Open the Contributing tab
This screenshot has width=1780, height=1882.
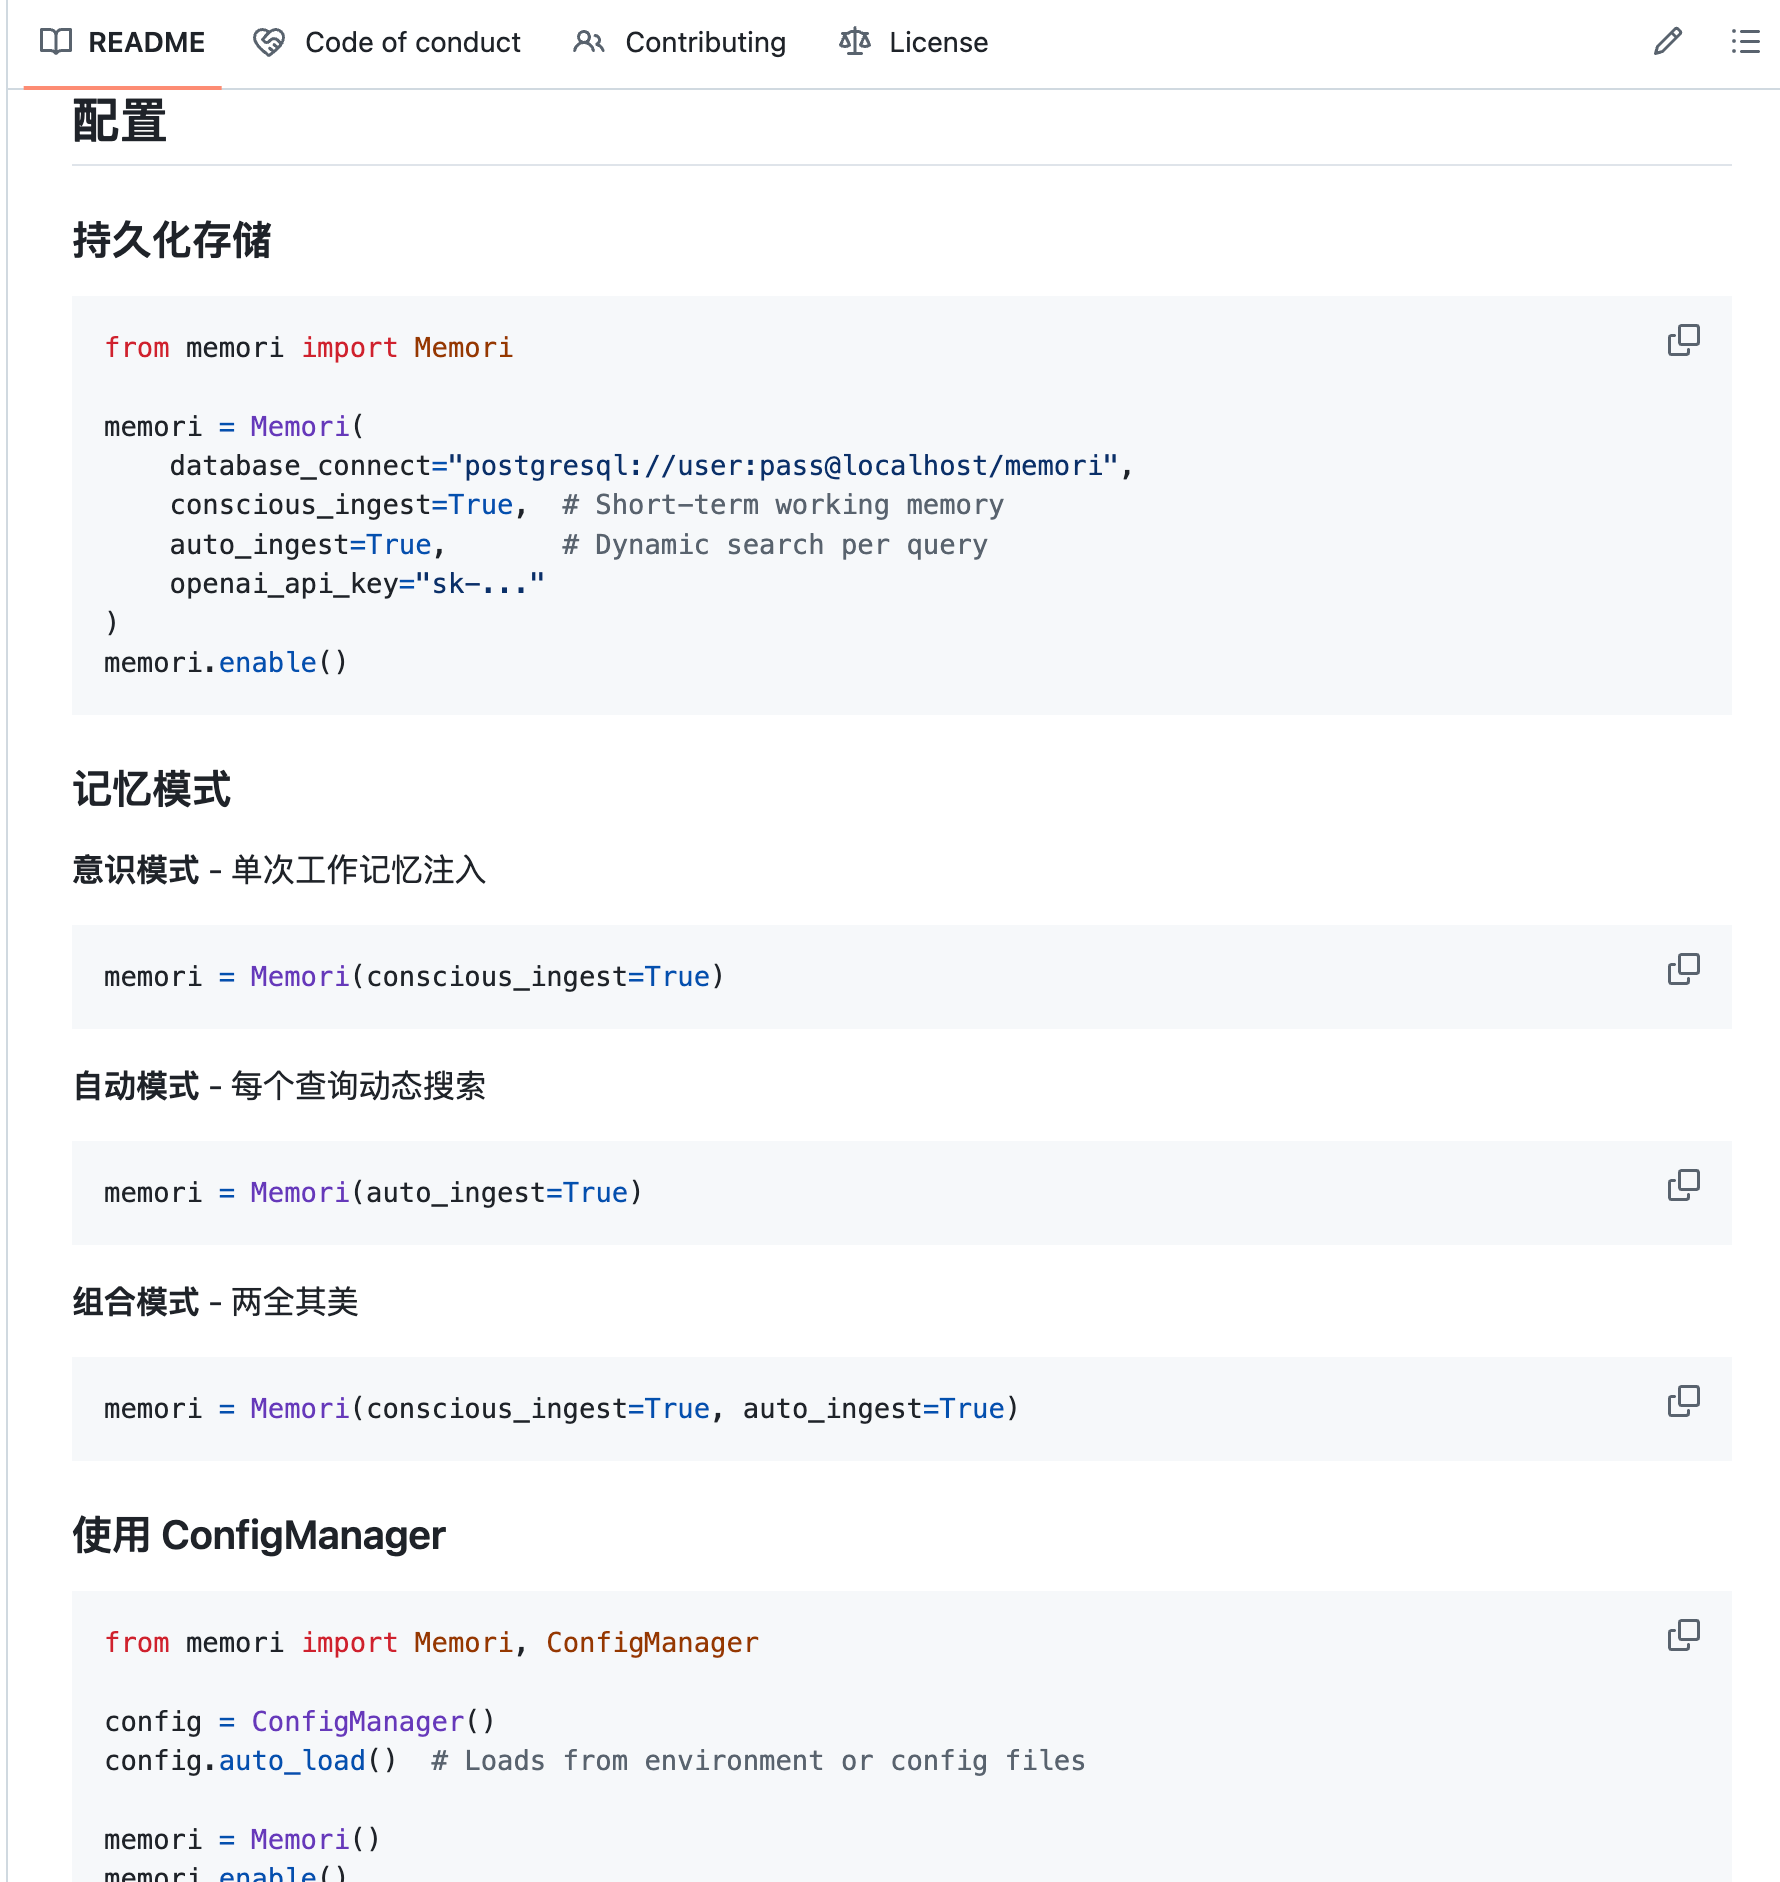[705, 42]
